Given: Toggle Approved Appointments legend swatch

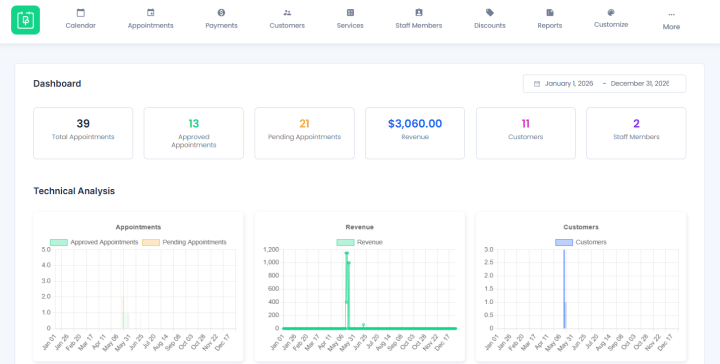Looking at the screenshot, I should [59, 242].
